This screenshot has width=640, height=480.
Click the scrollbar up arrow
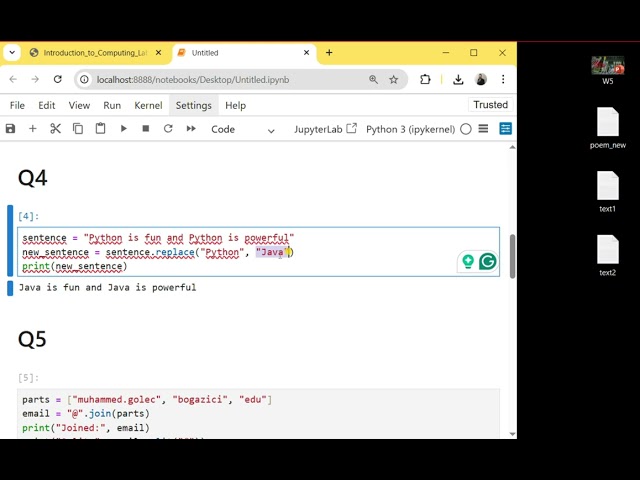click(512, 147)
